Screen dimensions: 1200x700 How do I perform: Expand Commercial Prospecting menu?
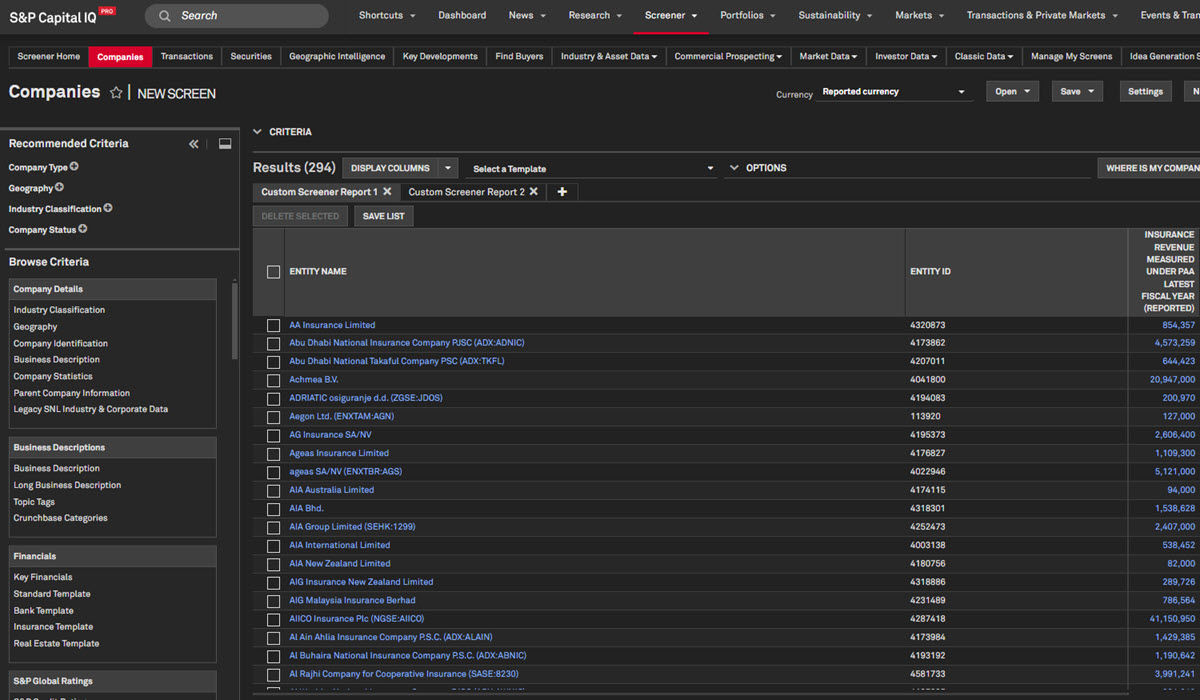click(728, 57)
